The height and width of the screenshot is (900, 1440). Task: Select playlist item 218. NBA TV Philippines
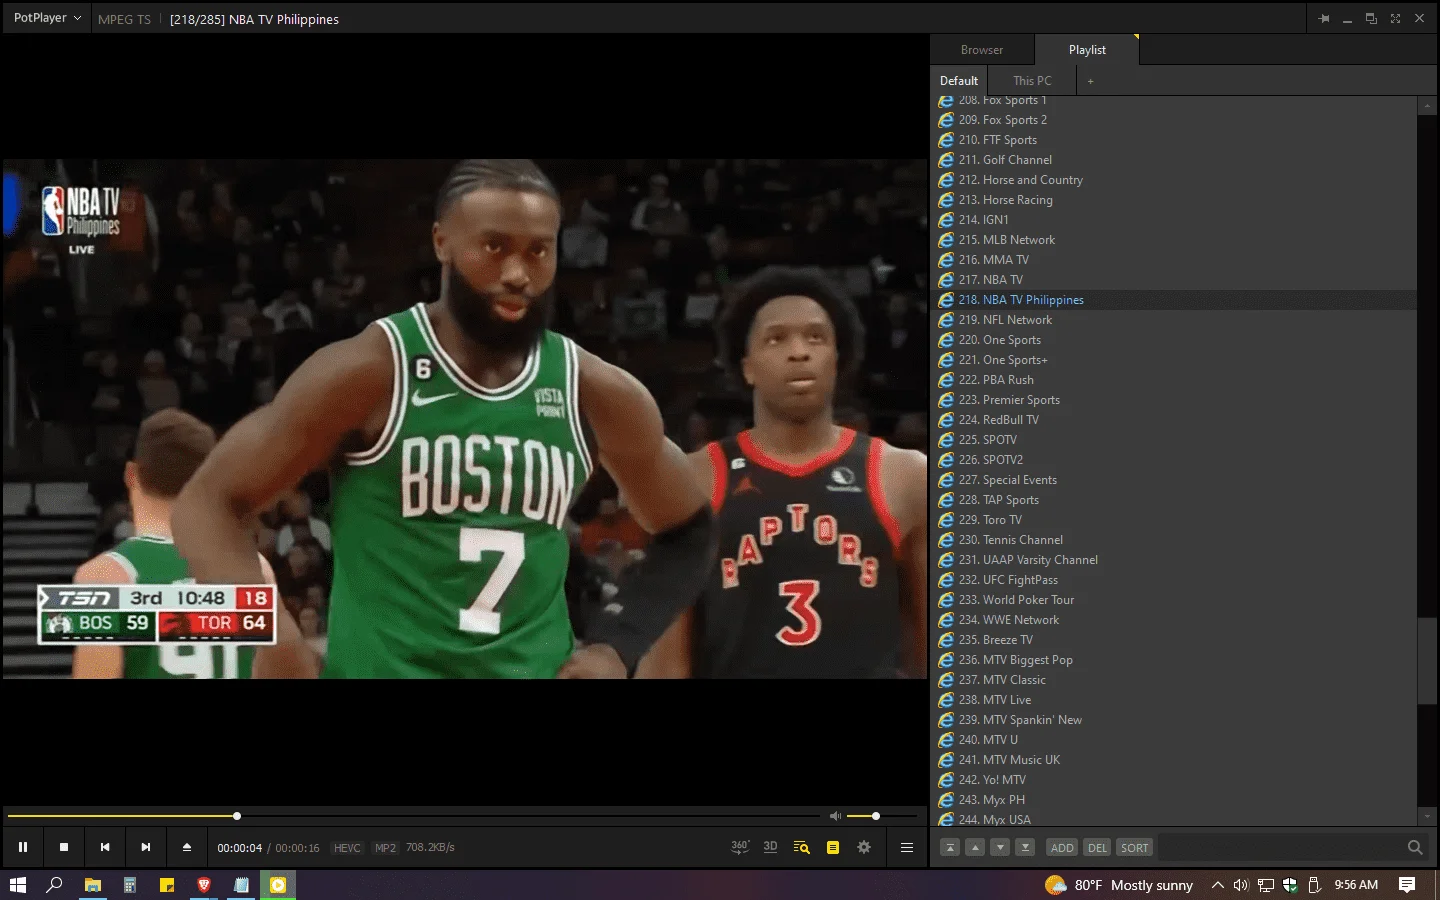coord(1175,300)
